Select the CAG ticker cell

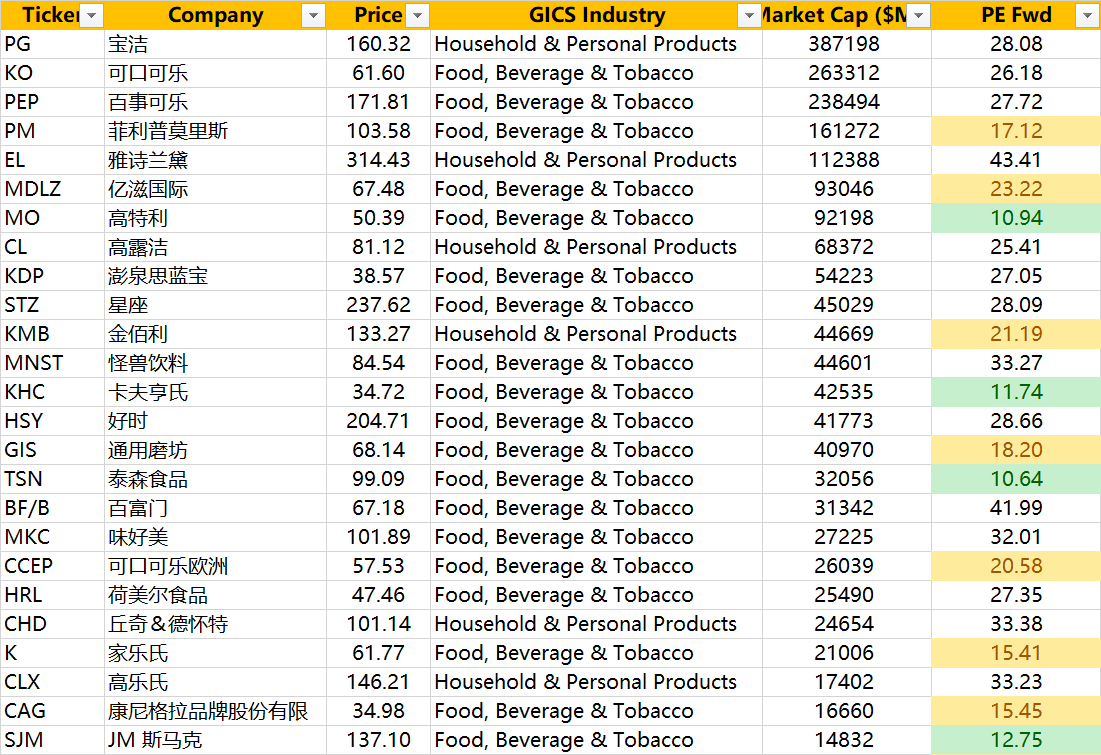point(53,711)
